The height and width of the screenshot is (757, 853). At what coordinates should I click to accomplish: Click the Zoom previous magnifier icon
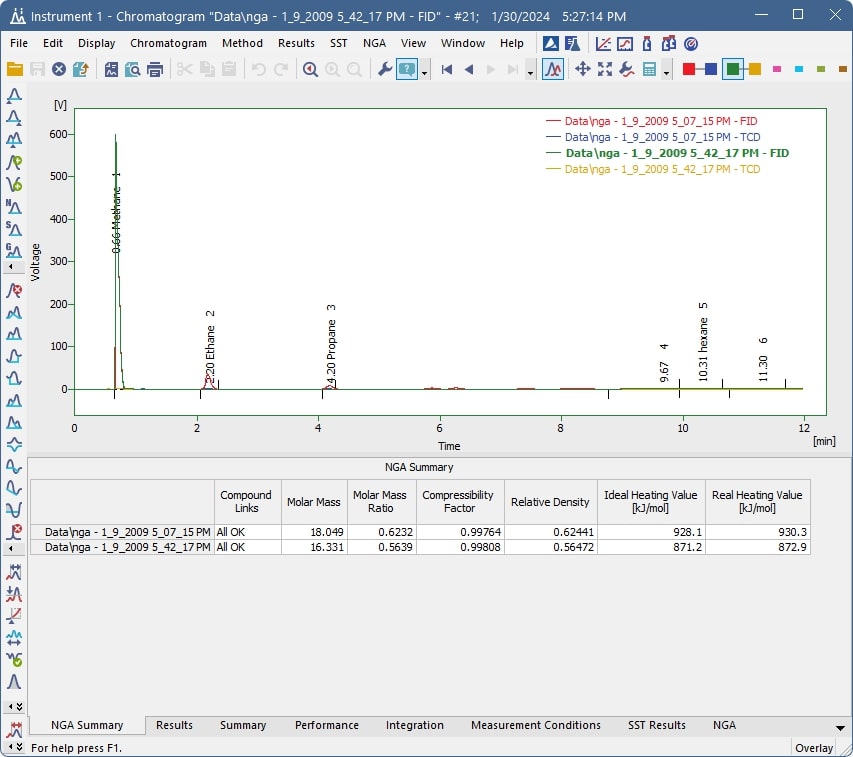(x=310, y=69)
